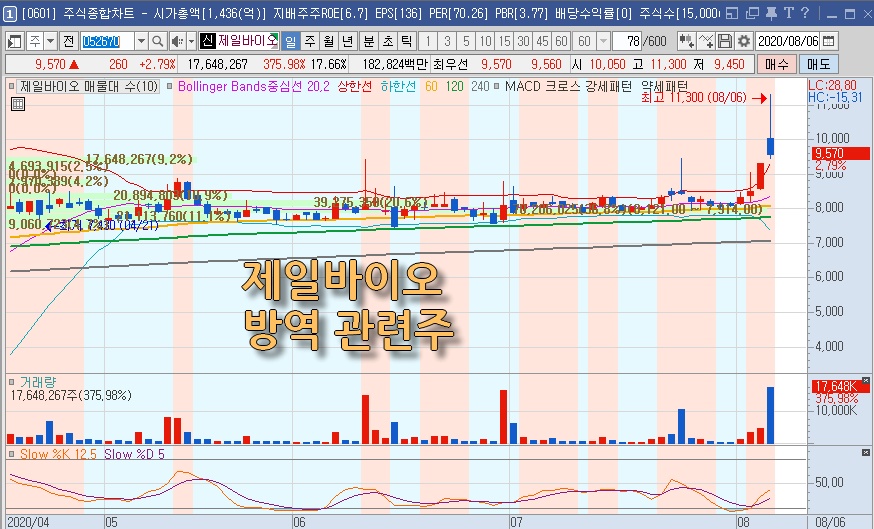This screenshot has height=529, width=874.
Task: Choose the 5 interval button
Action: pos(467,41)
